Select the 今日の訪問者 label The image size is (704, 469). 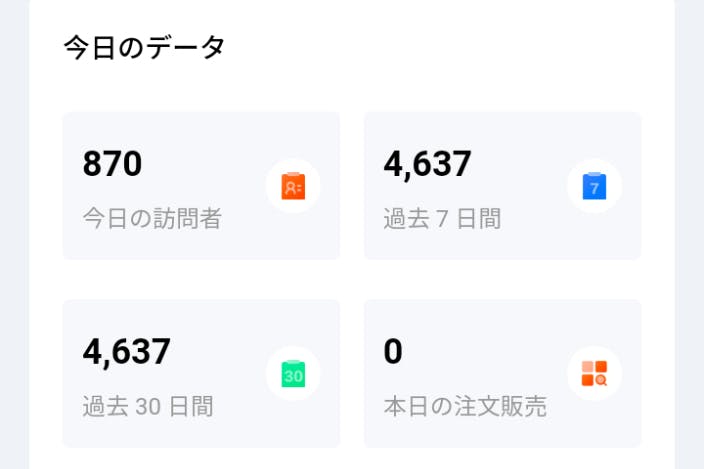coord(152,218)
